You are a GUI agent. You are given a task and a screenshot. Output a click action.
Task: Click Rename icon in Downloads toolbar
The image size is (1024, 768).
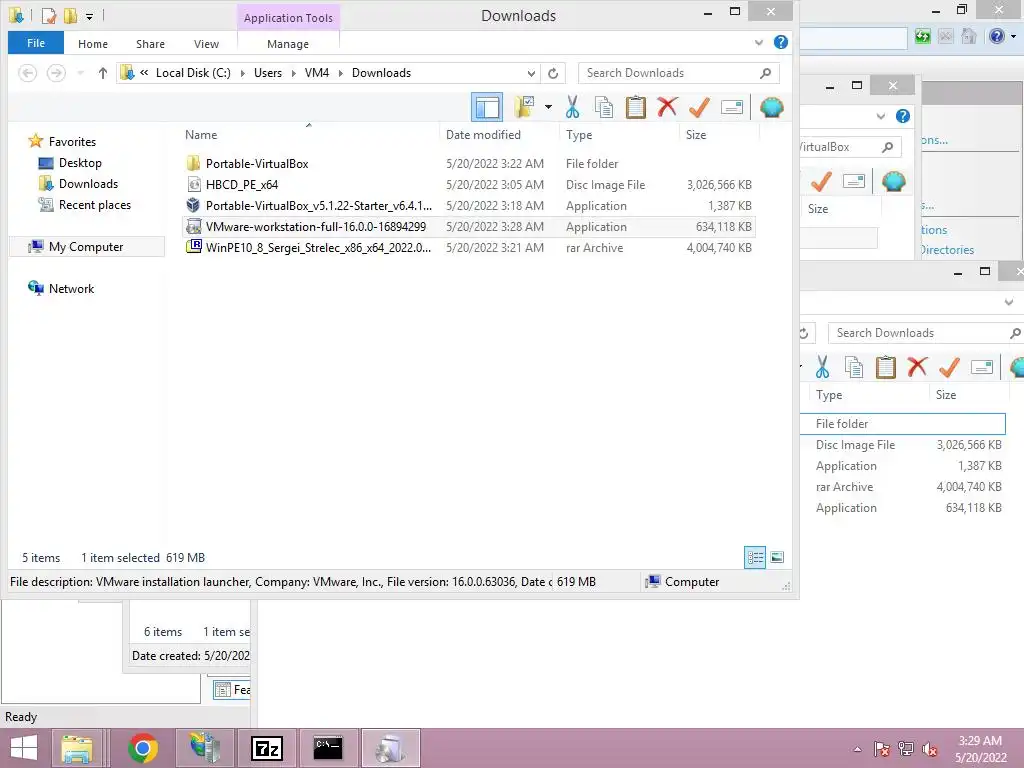pyautogui.click(x=731, y=107)
